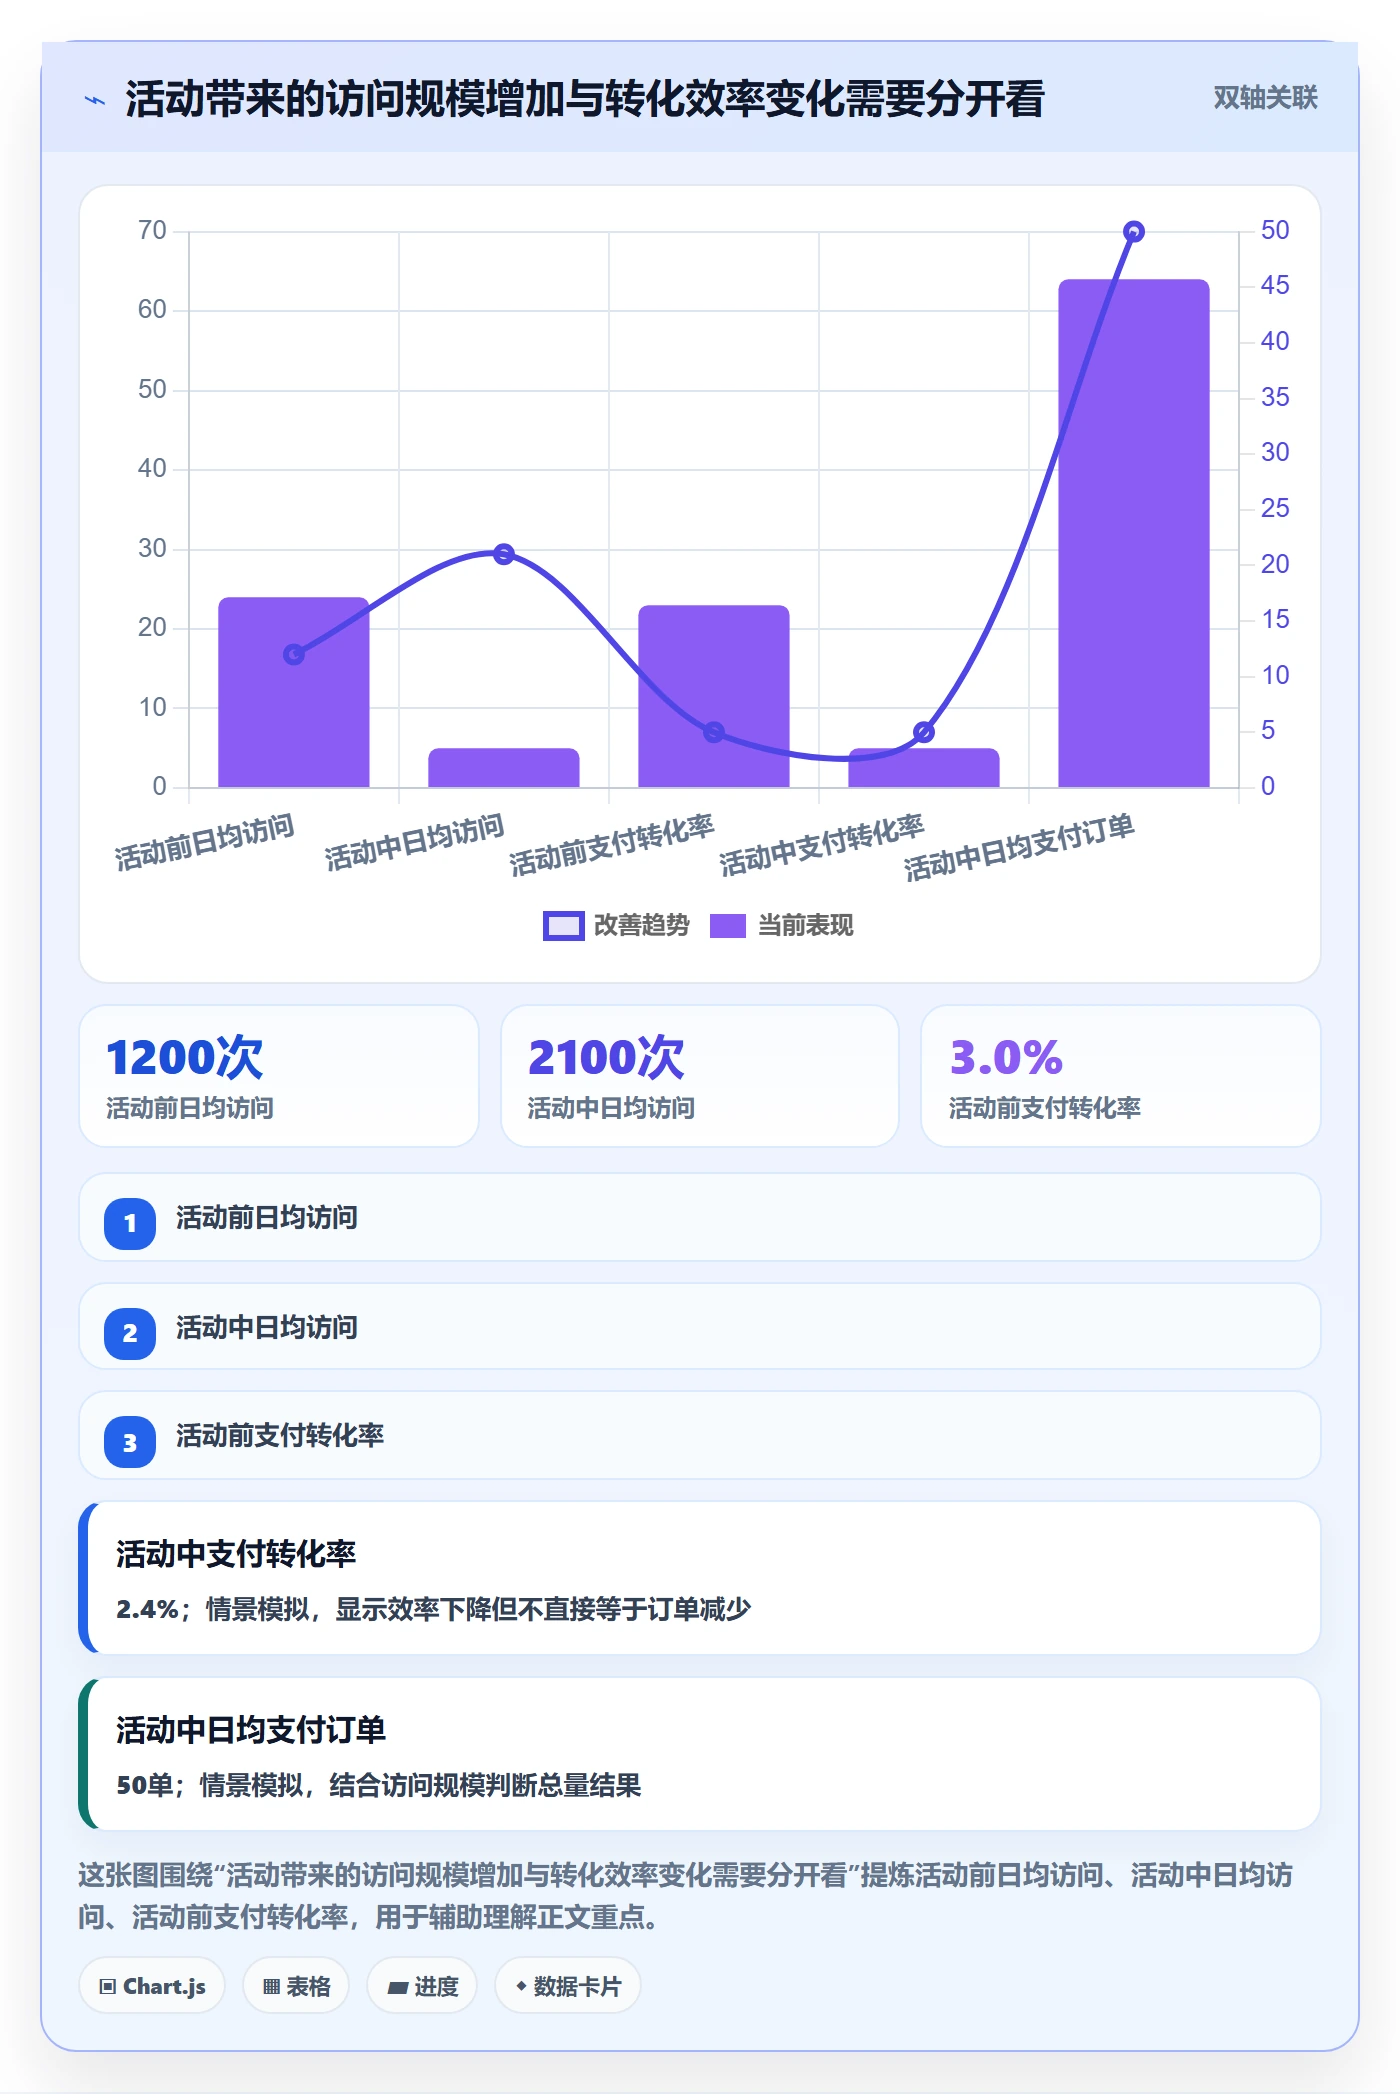The image size is (1400, 2094).
Task: Click the 双轴关联 badge in the header
Action: (1265, 98)
